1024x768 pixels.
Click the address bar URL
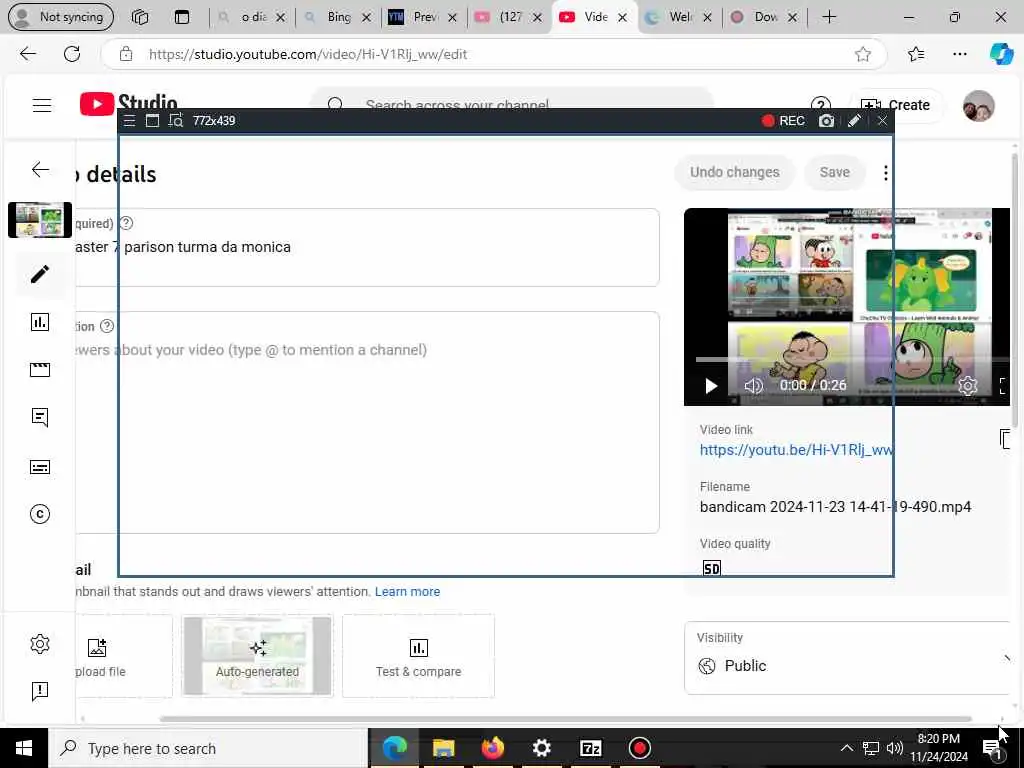pos(308,54)
